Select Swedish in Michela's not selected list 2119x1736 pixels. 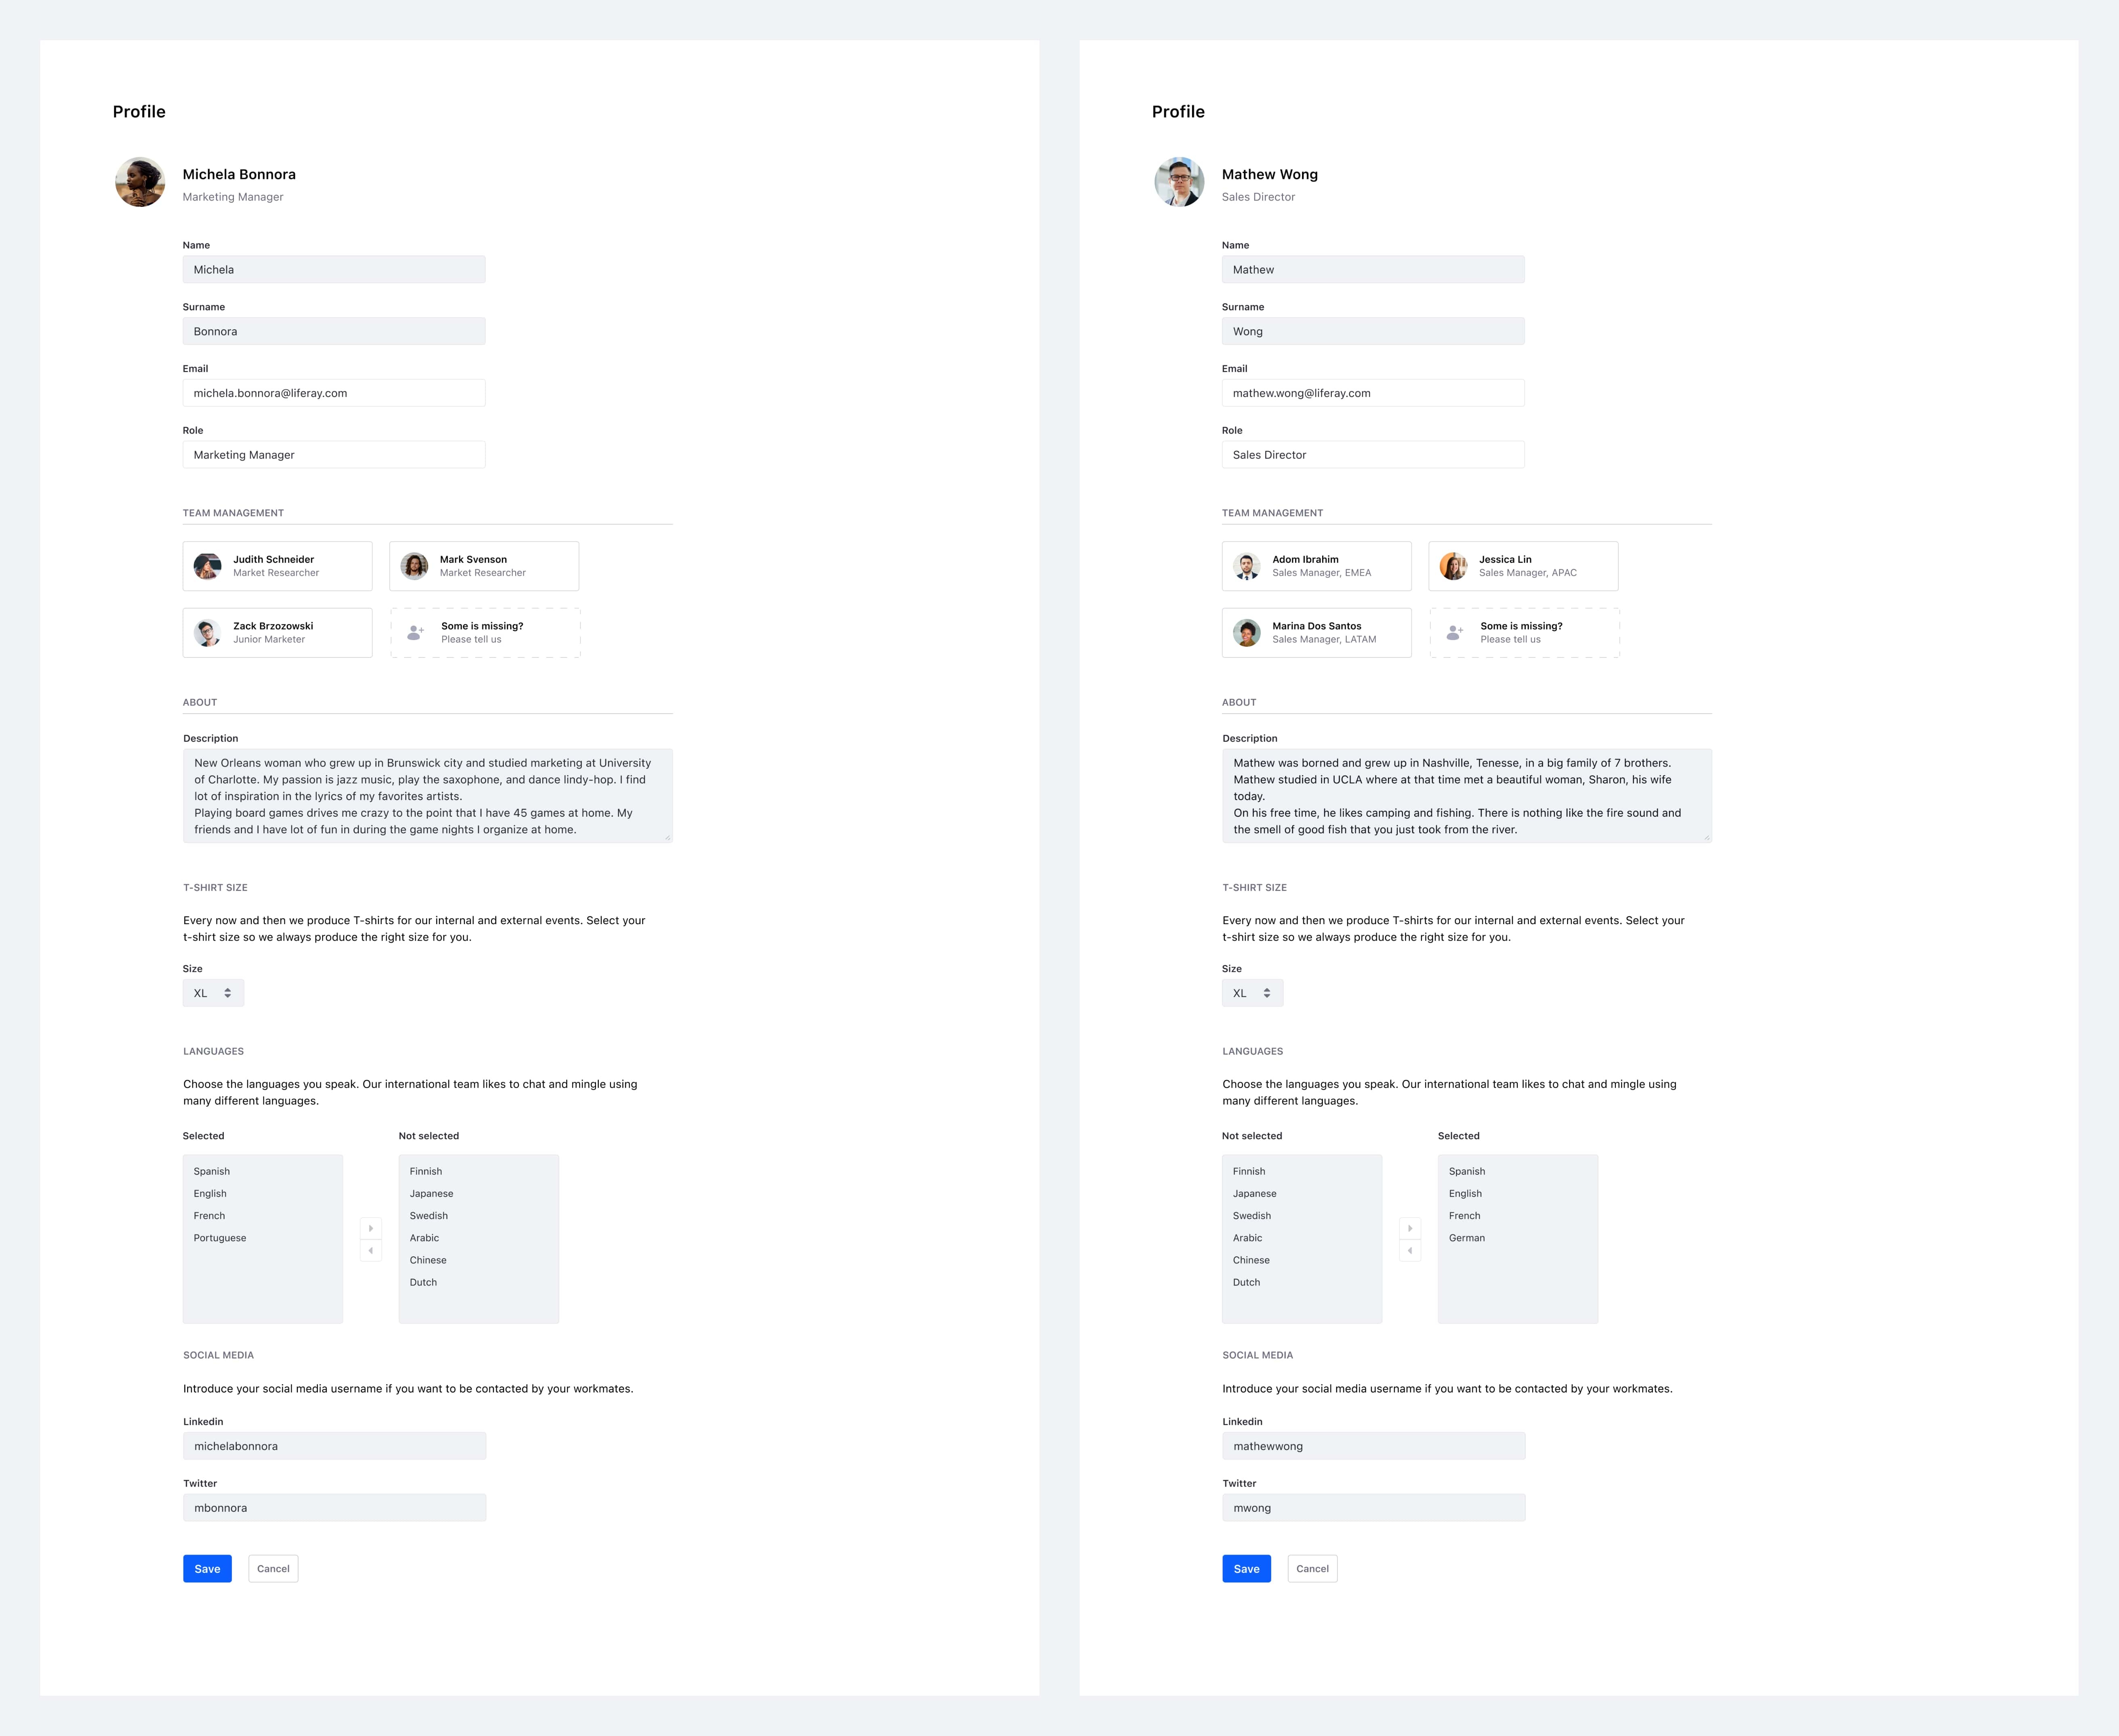429,1216
